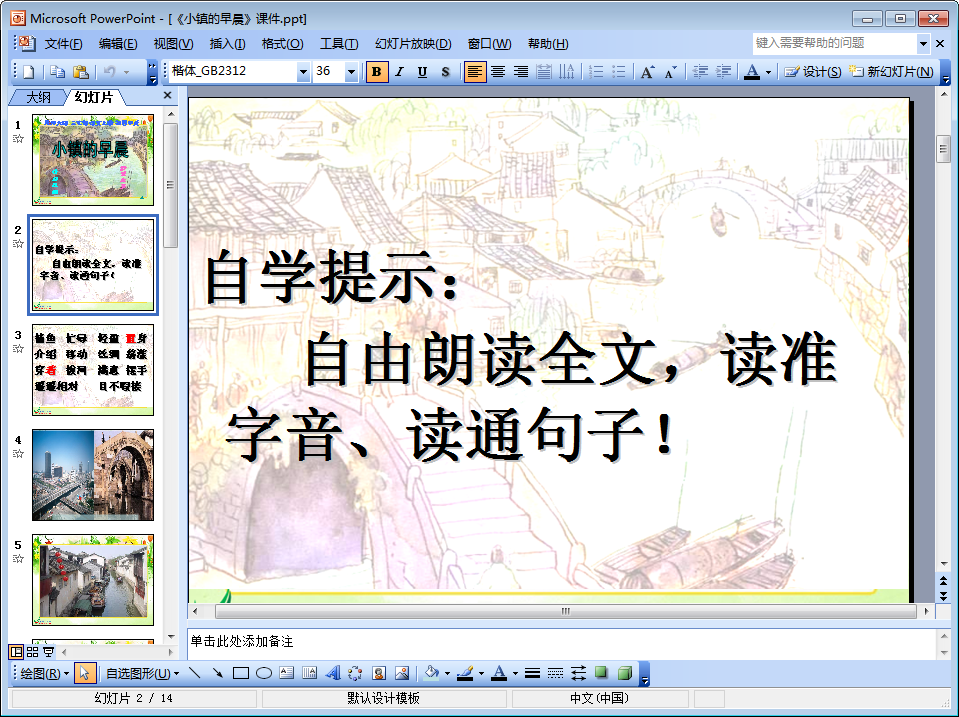Viewport: 959px width, 717px height.
Task: Decrease font size with the small A icon
Action: pyautogui.click(x=670, y=72)
